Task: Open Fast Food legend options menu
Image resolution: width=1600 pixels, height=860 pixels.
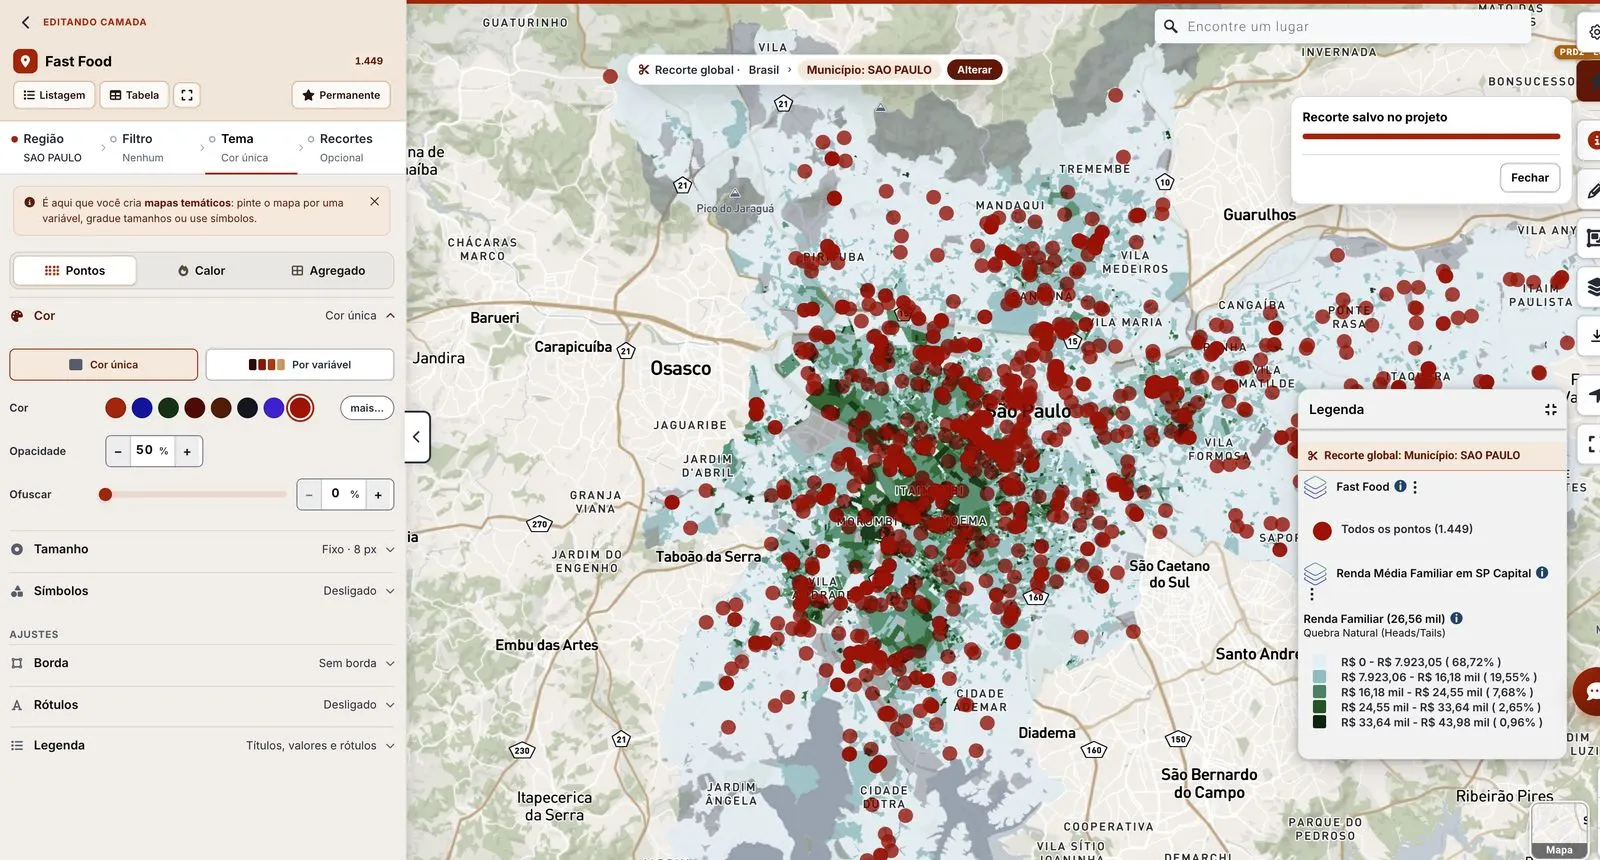Action: 1415,487
